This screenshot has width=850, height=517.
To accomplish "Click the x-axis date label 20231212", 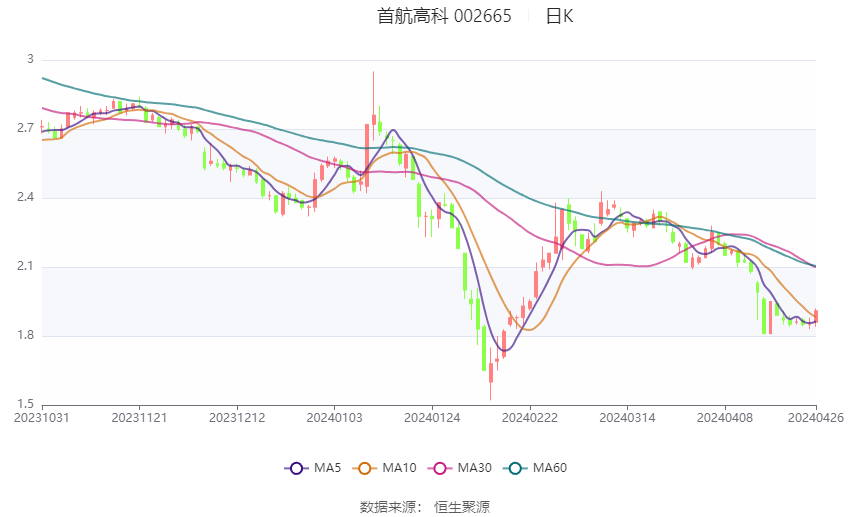I will click(x=237, y=418).
